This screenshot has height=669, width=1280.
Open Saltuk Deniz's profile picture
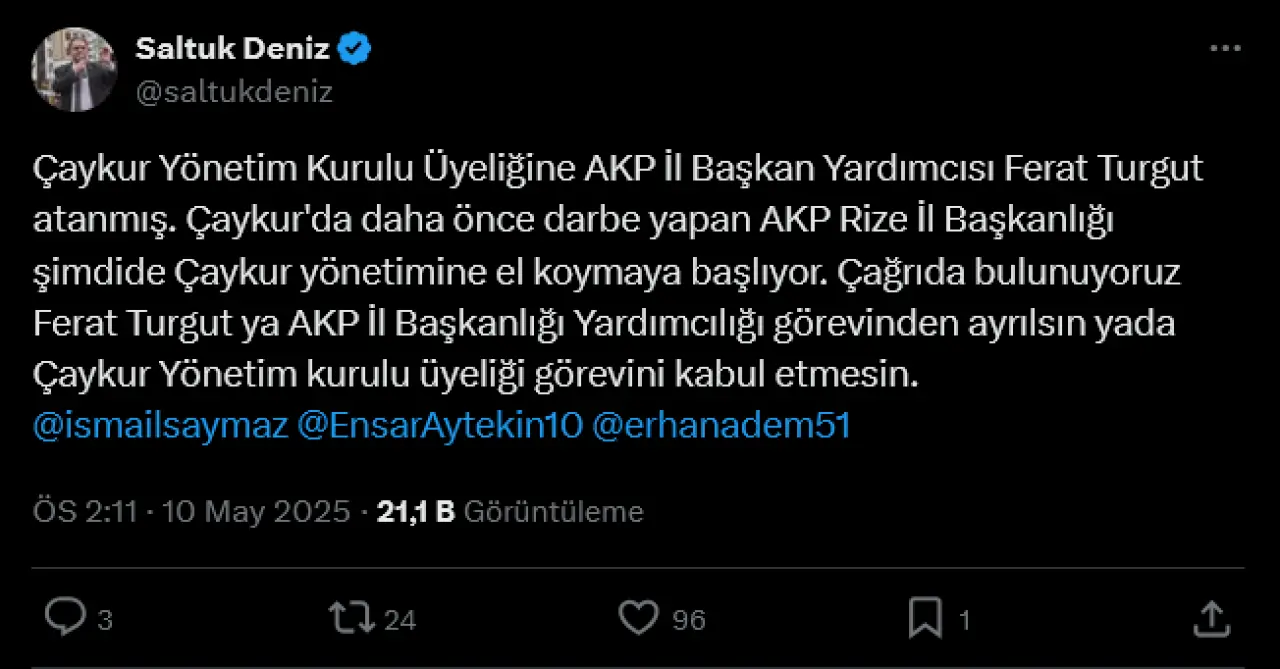74,69
